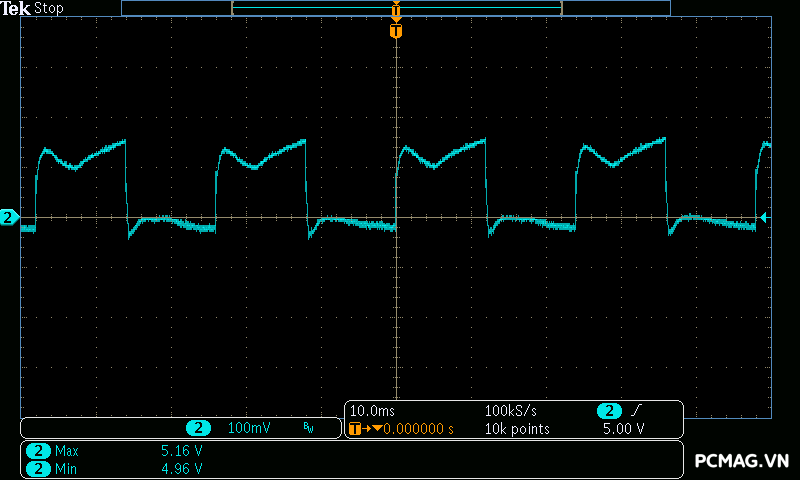Click the trigger source channel 2 badge
The height and width of the screenshot is (480, 800).
[x=609, y=411]
